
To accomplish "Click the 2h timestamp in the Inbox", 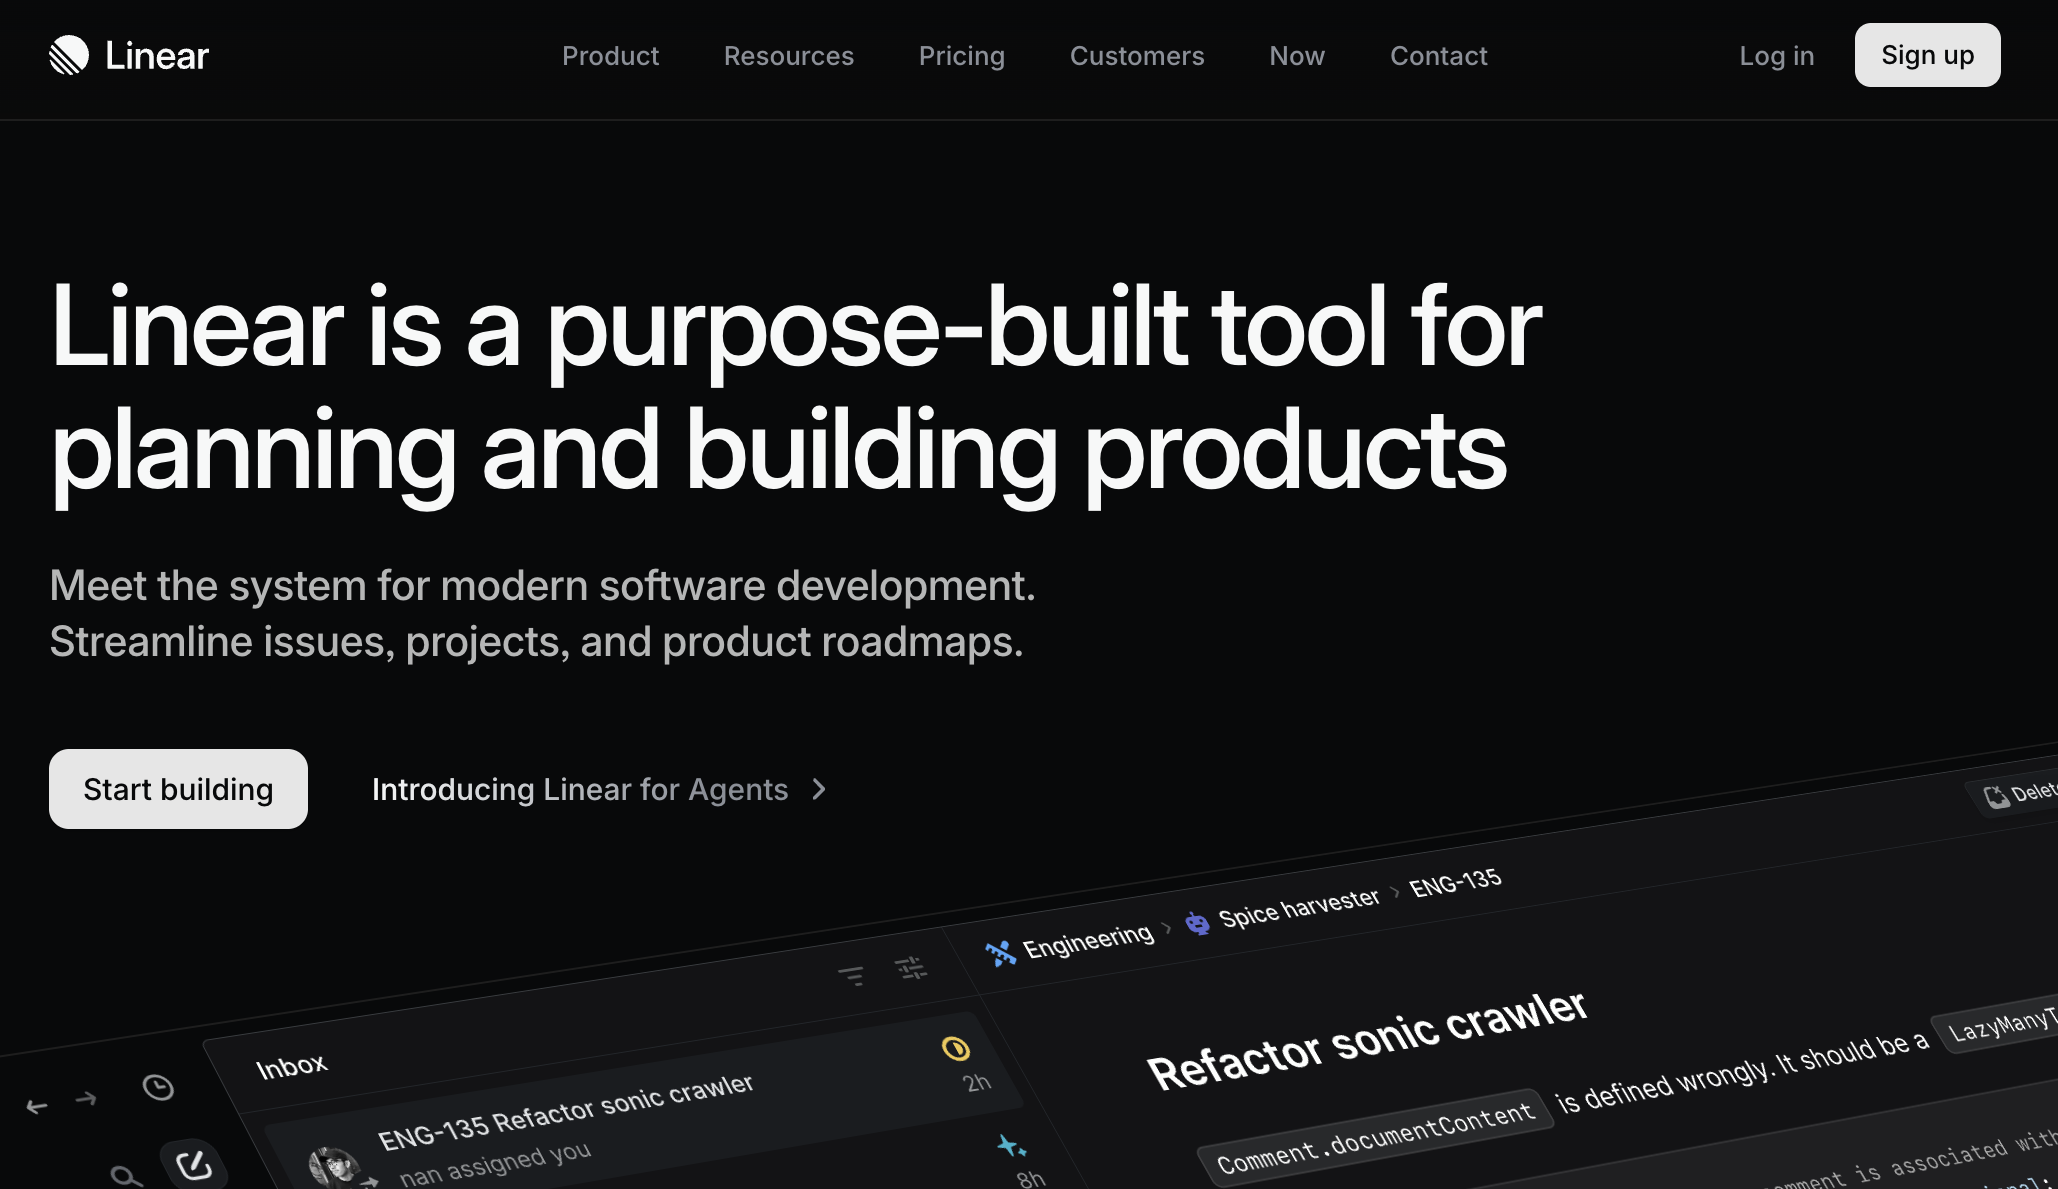I will 976,1083.
